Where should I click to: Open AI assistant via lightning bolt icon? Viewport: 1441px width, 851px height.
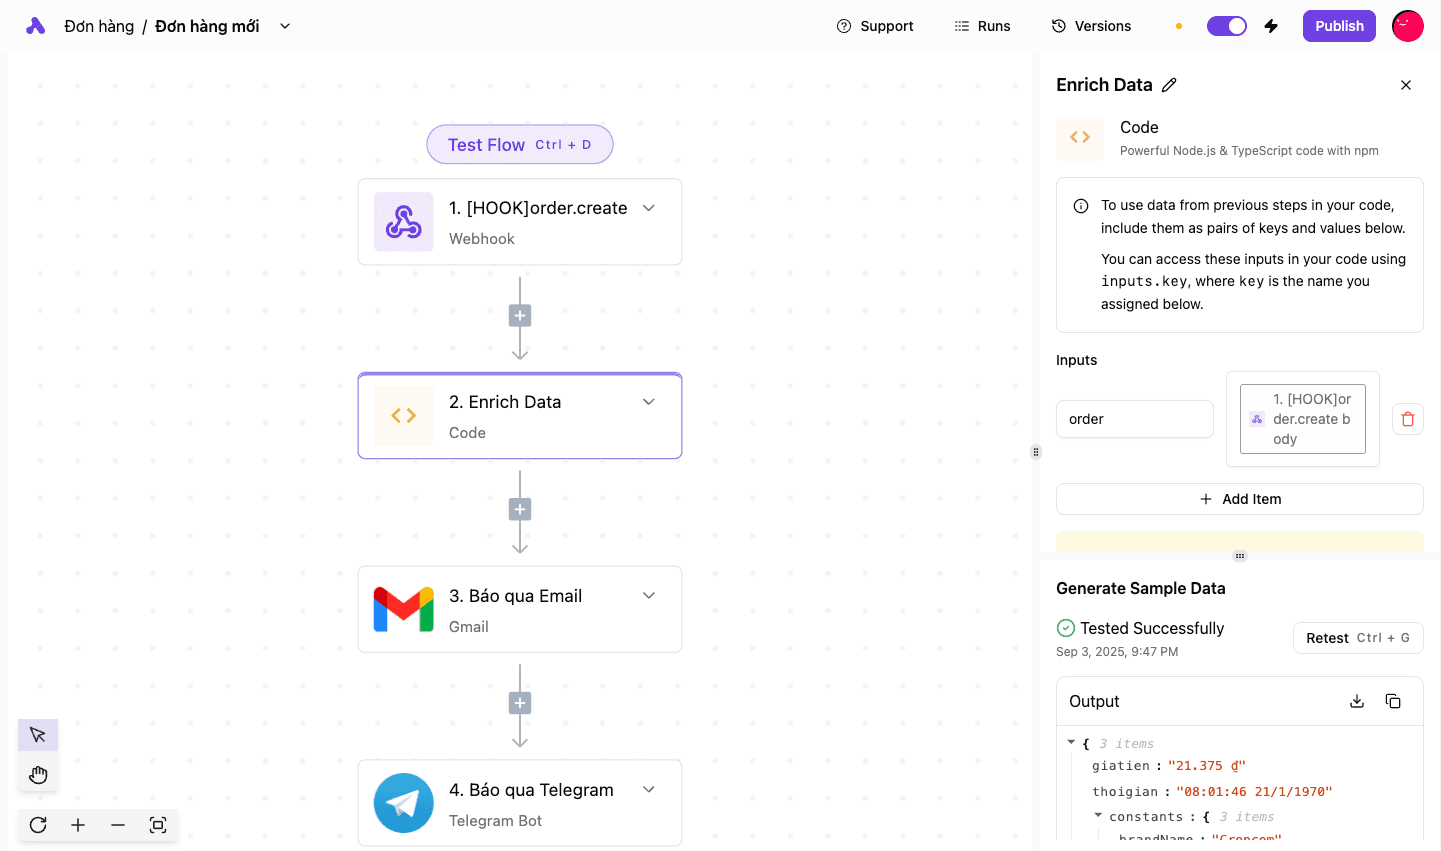pyautogui.click(x=1271, y=25)
